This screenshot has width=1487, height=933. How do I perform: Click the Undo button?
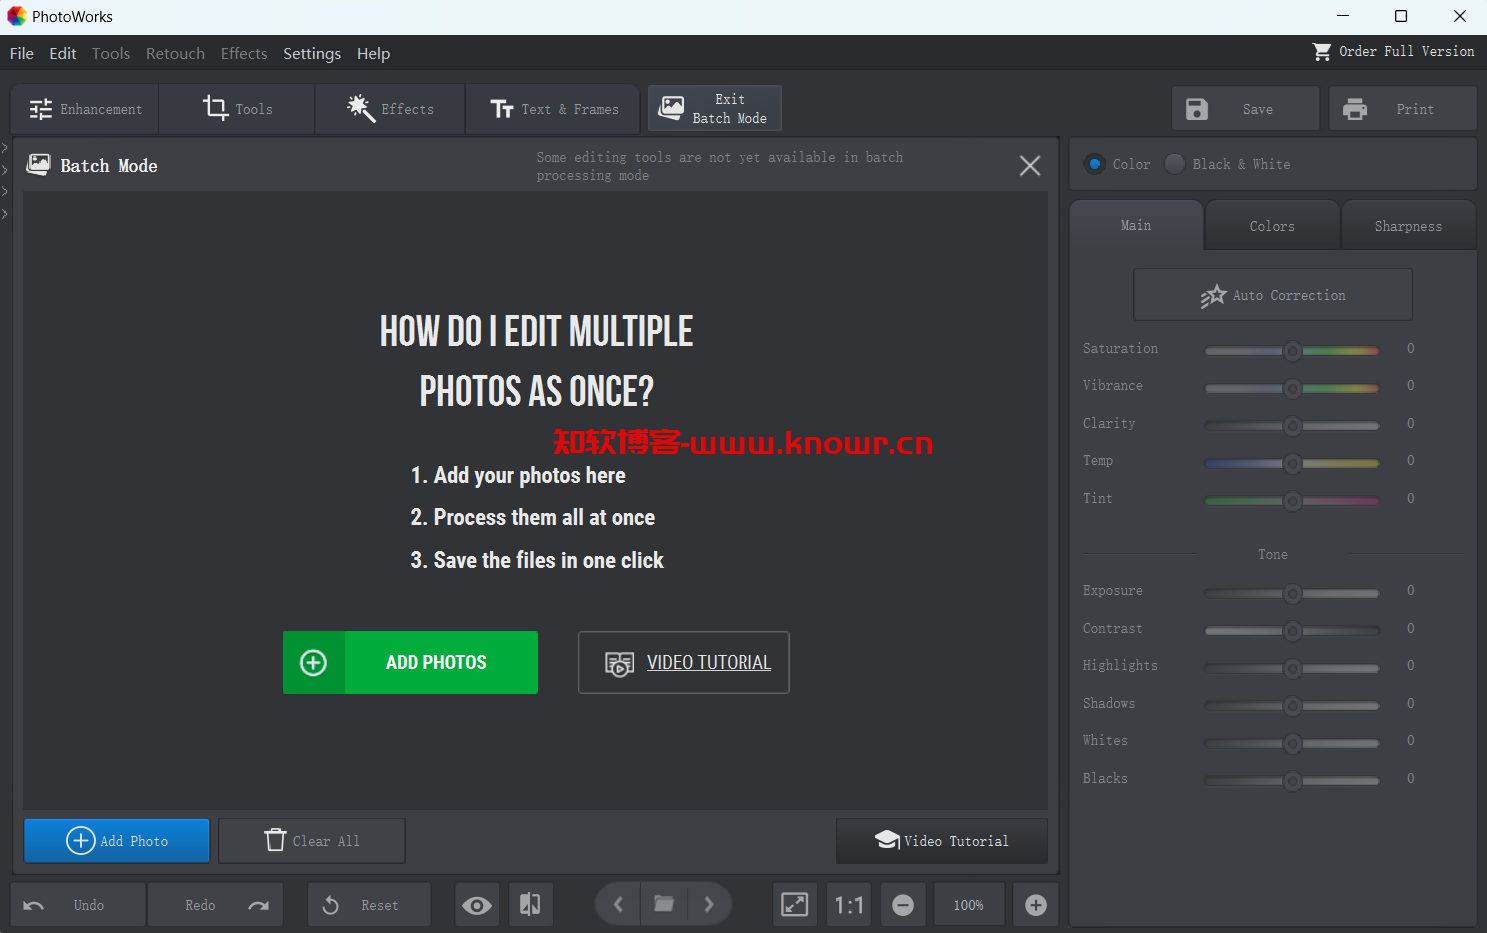pos(78,905)
